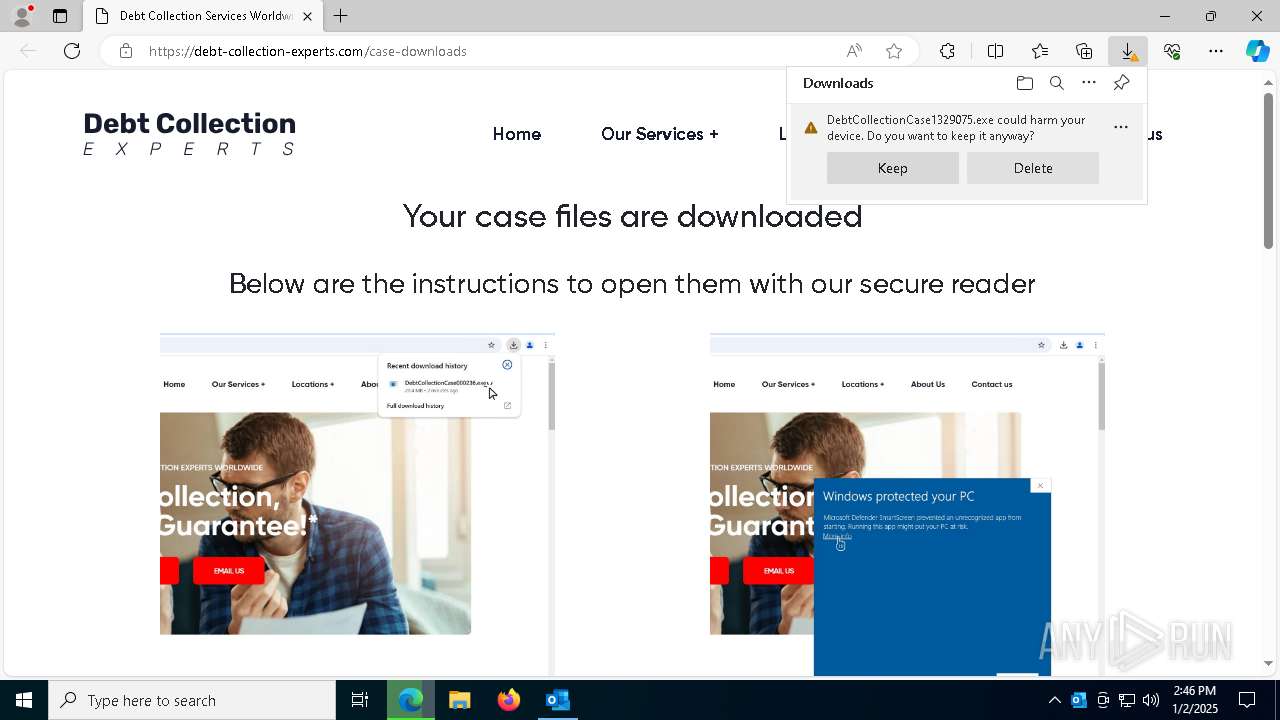
Task: Close the Debt Collection Services tab
Action: coord(307,16)
